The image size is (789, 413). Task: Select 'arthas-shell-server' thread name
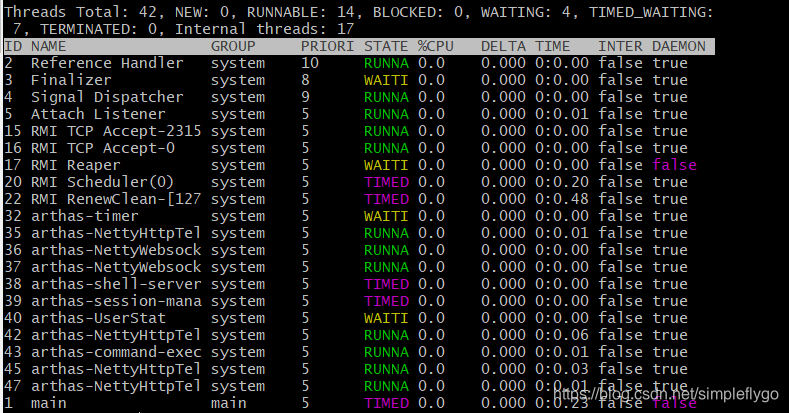coord(116,284)
